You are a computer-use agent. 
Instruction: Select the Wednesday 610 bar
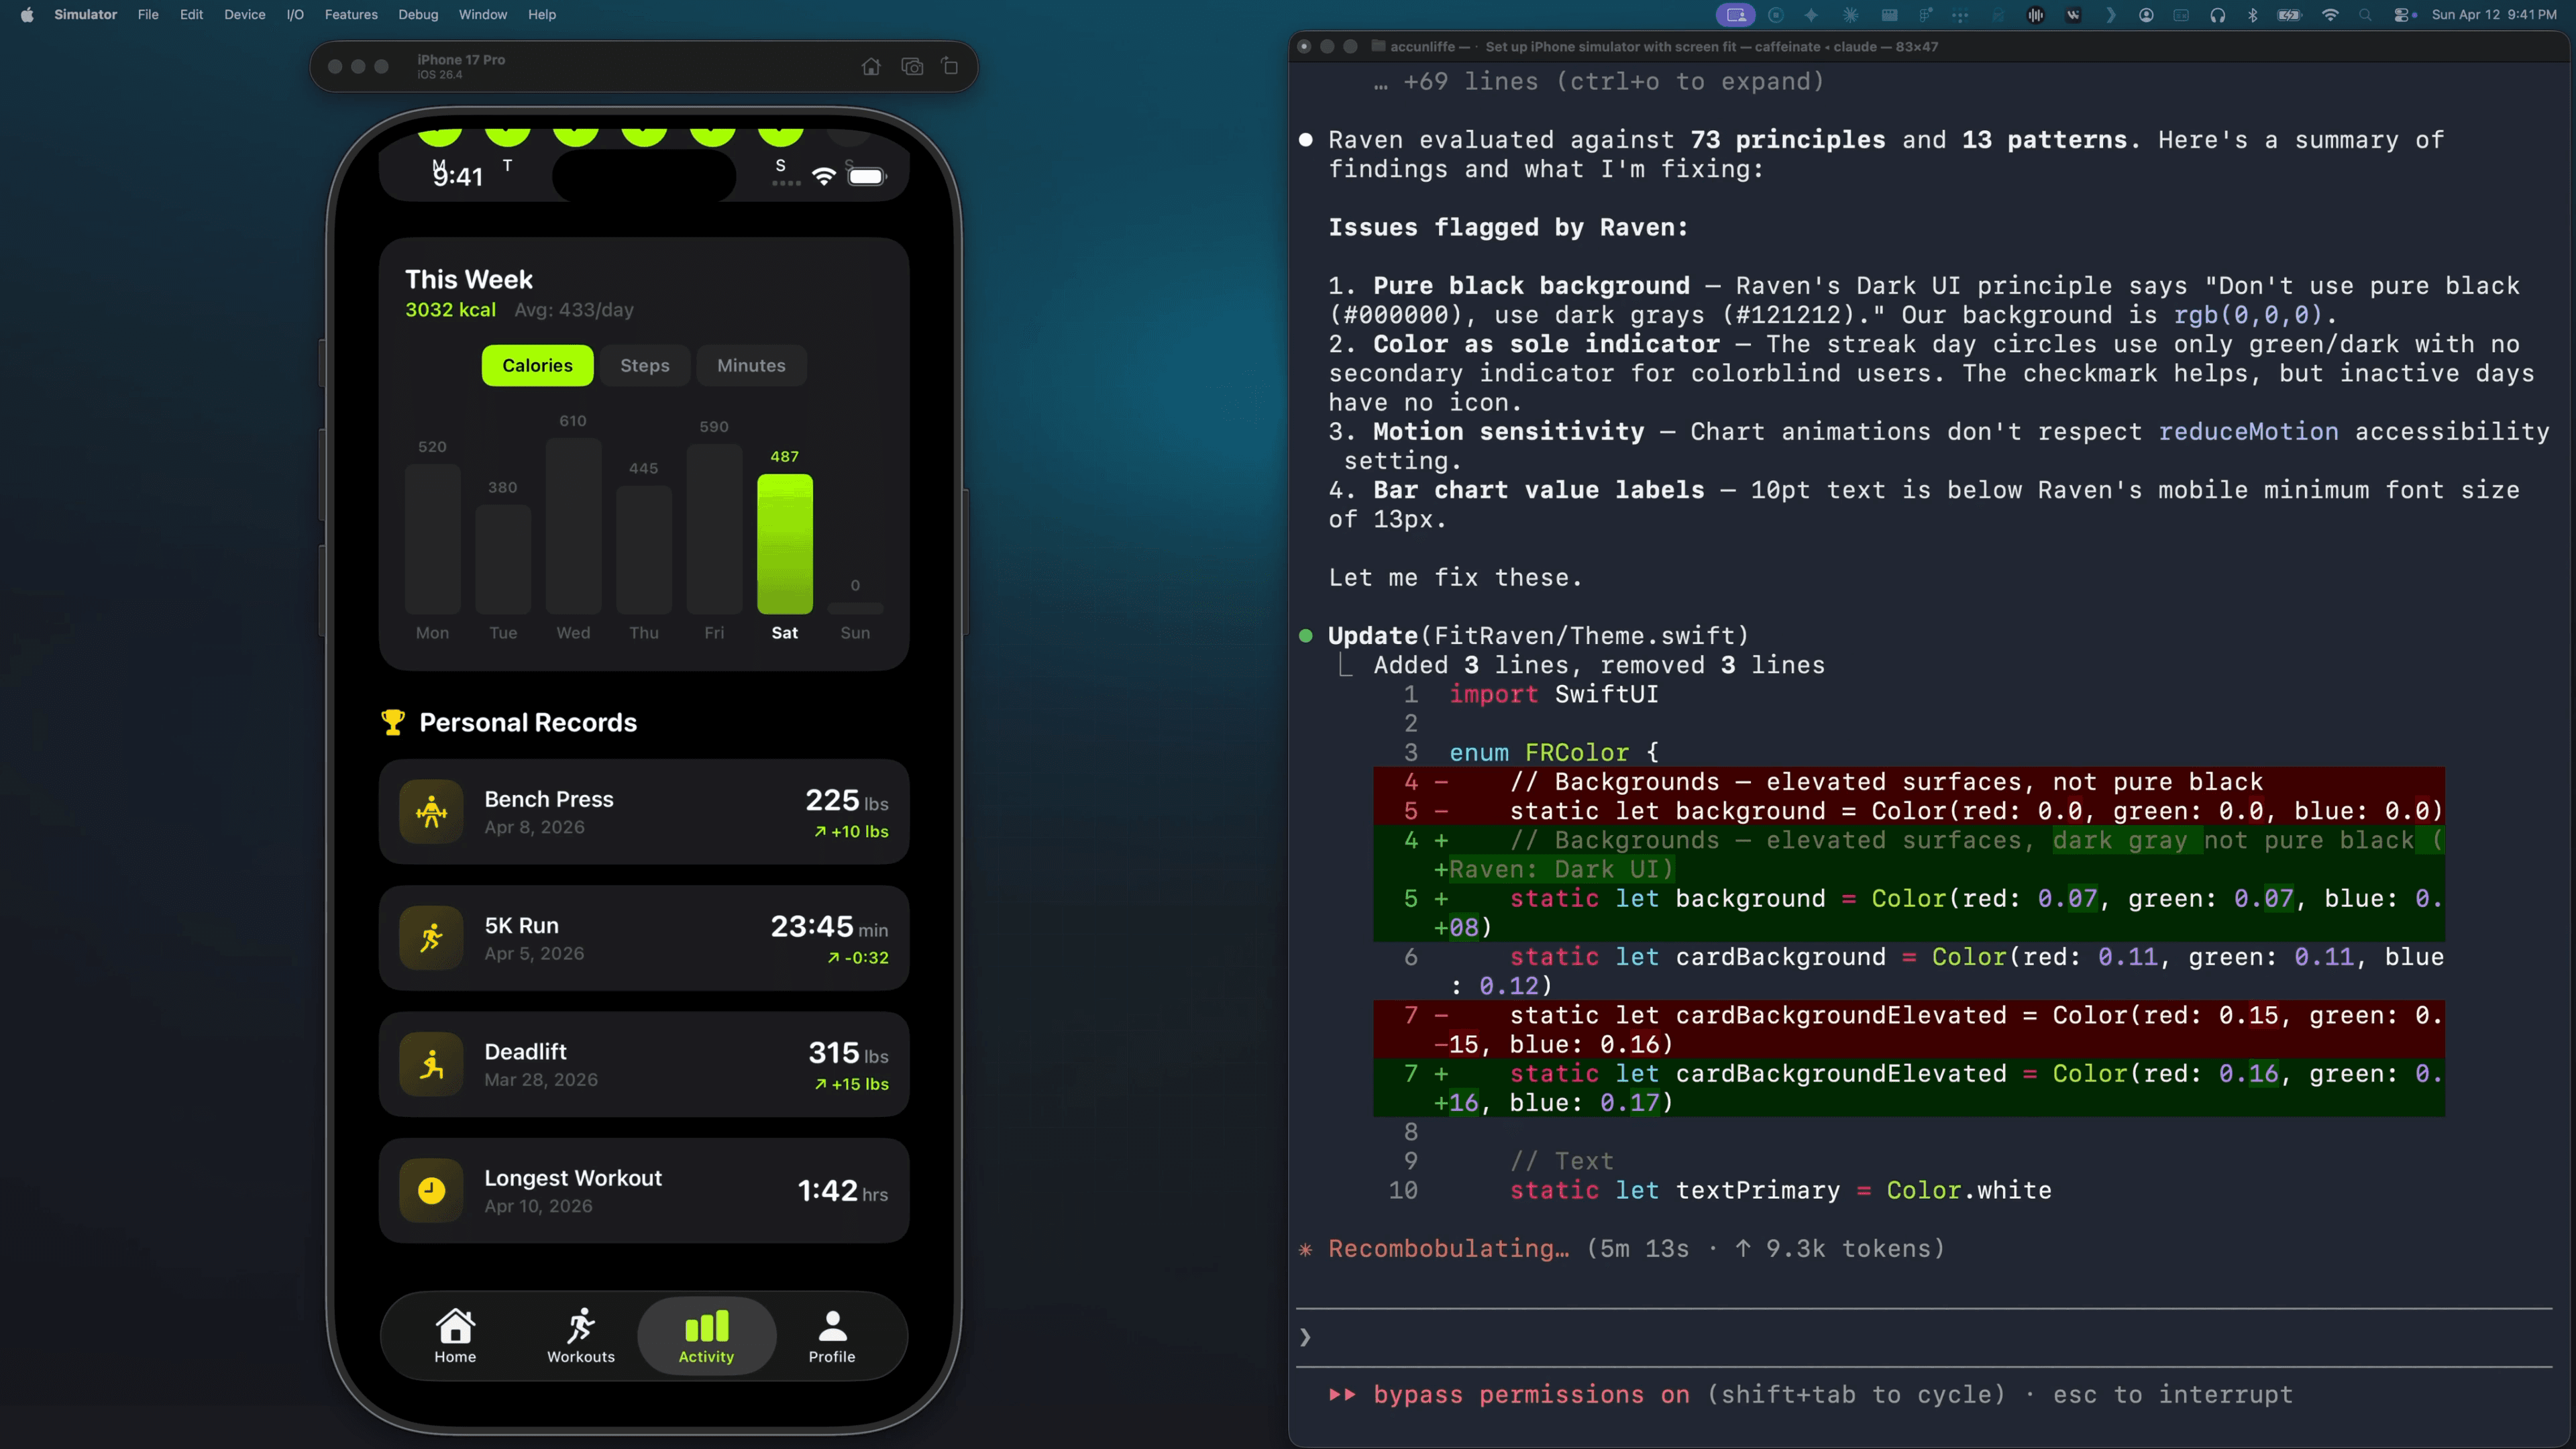[x=573, y=526]
